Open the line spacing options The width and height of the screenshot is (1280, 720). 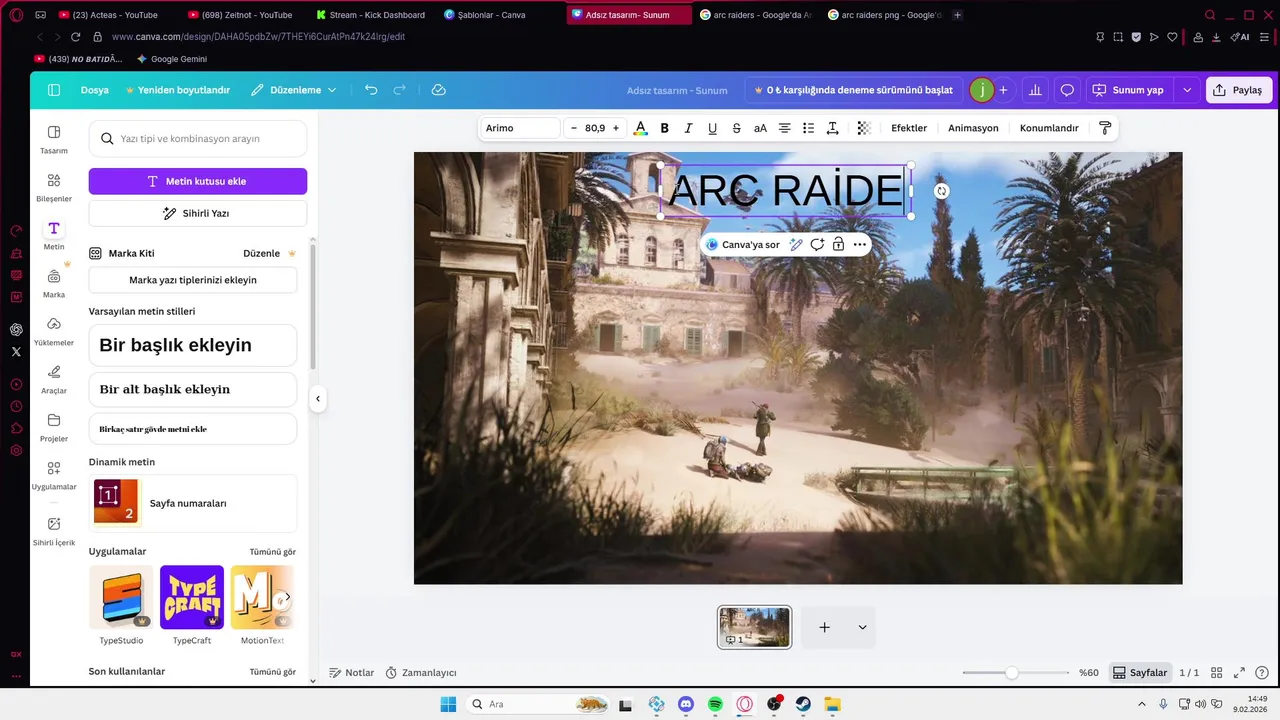(x=832, y=128)
